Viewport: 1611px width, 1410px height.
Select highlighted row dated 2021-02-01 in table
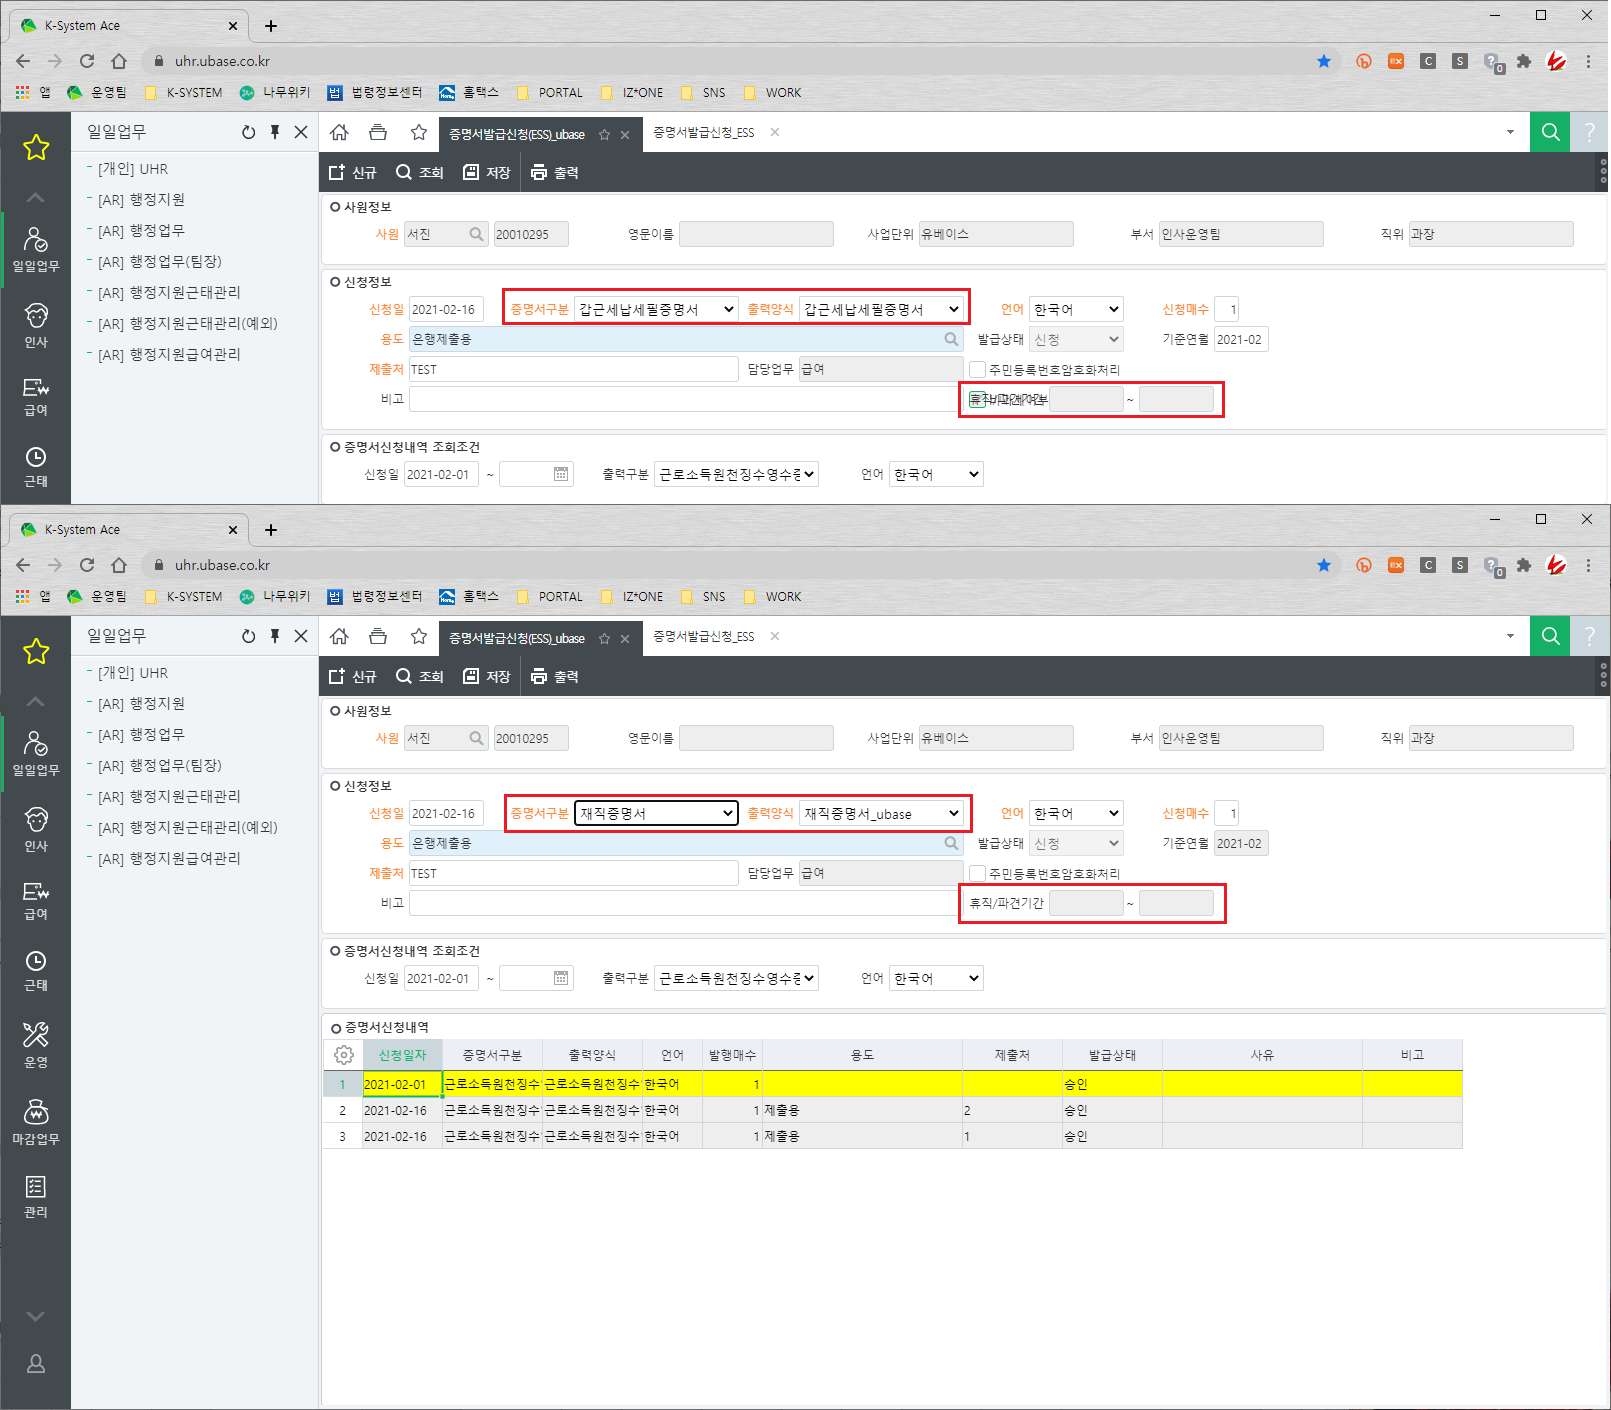[892, 1084]
